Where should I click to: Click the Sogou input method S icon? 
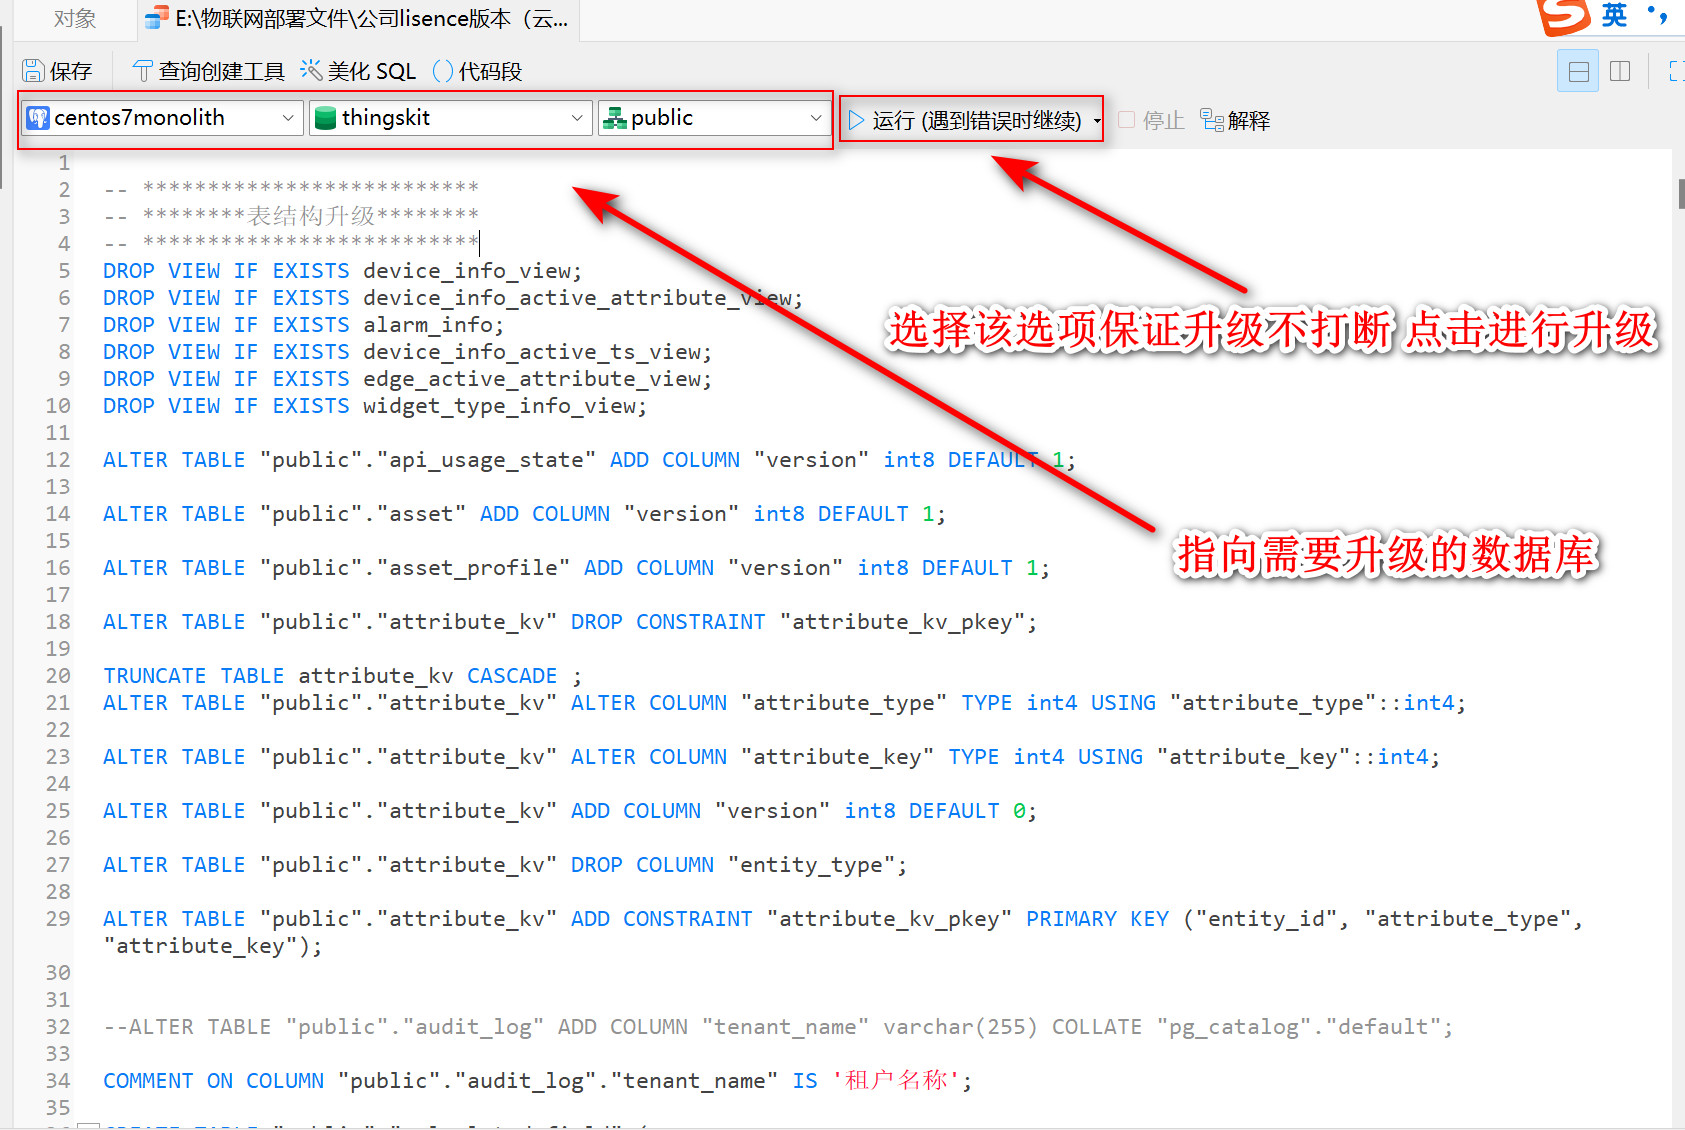tap(1563, 15)
